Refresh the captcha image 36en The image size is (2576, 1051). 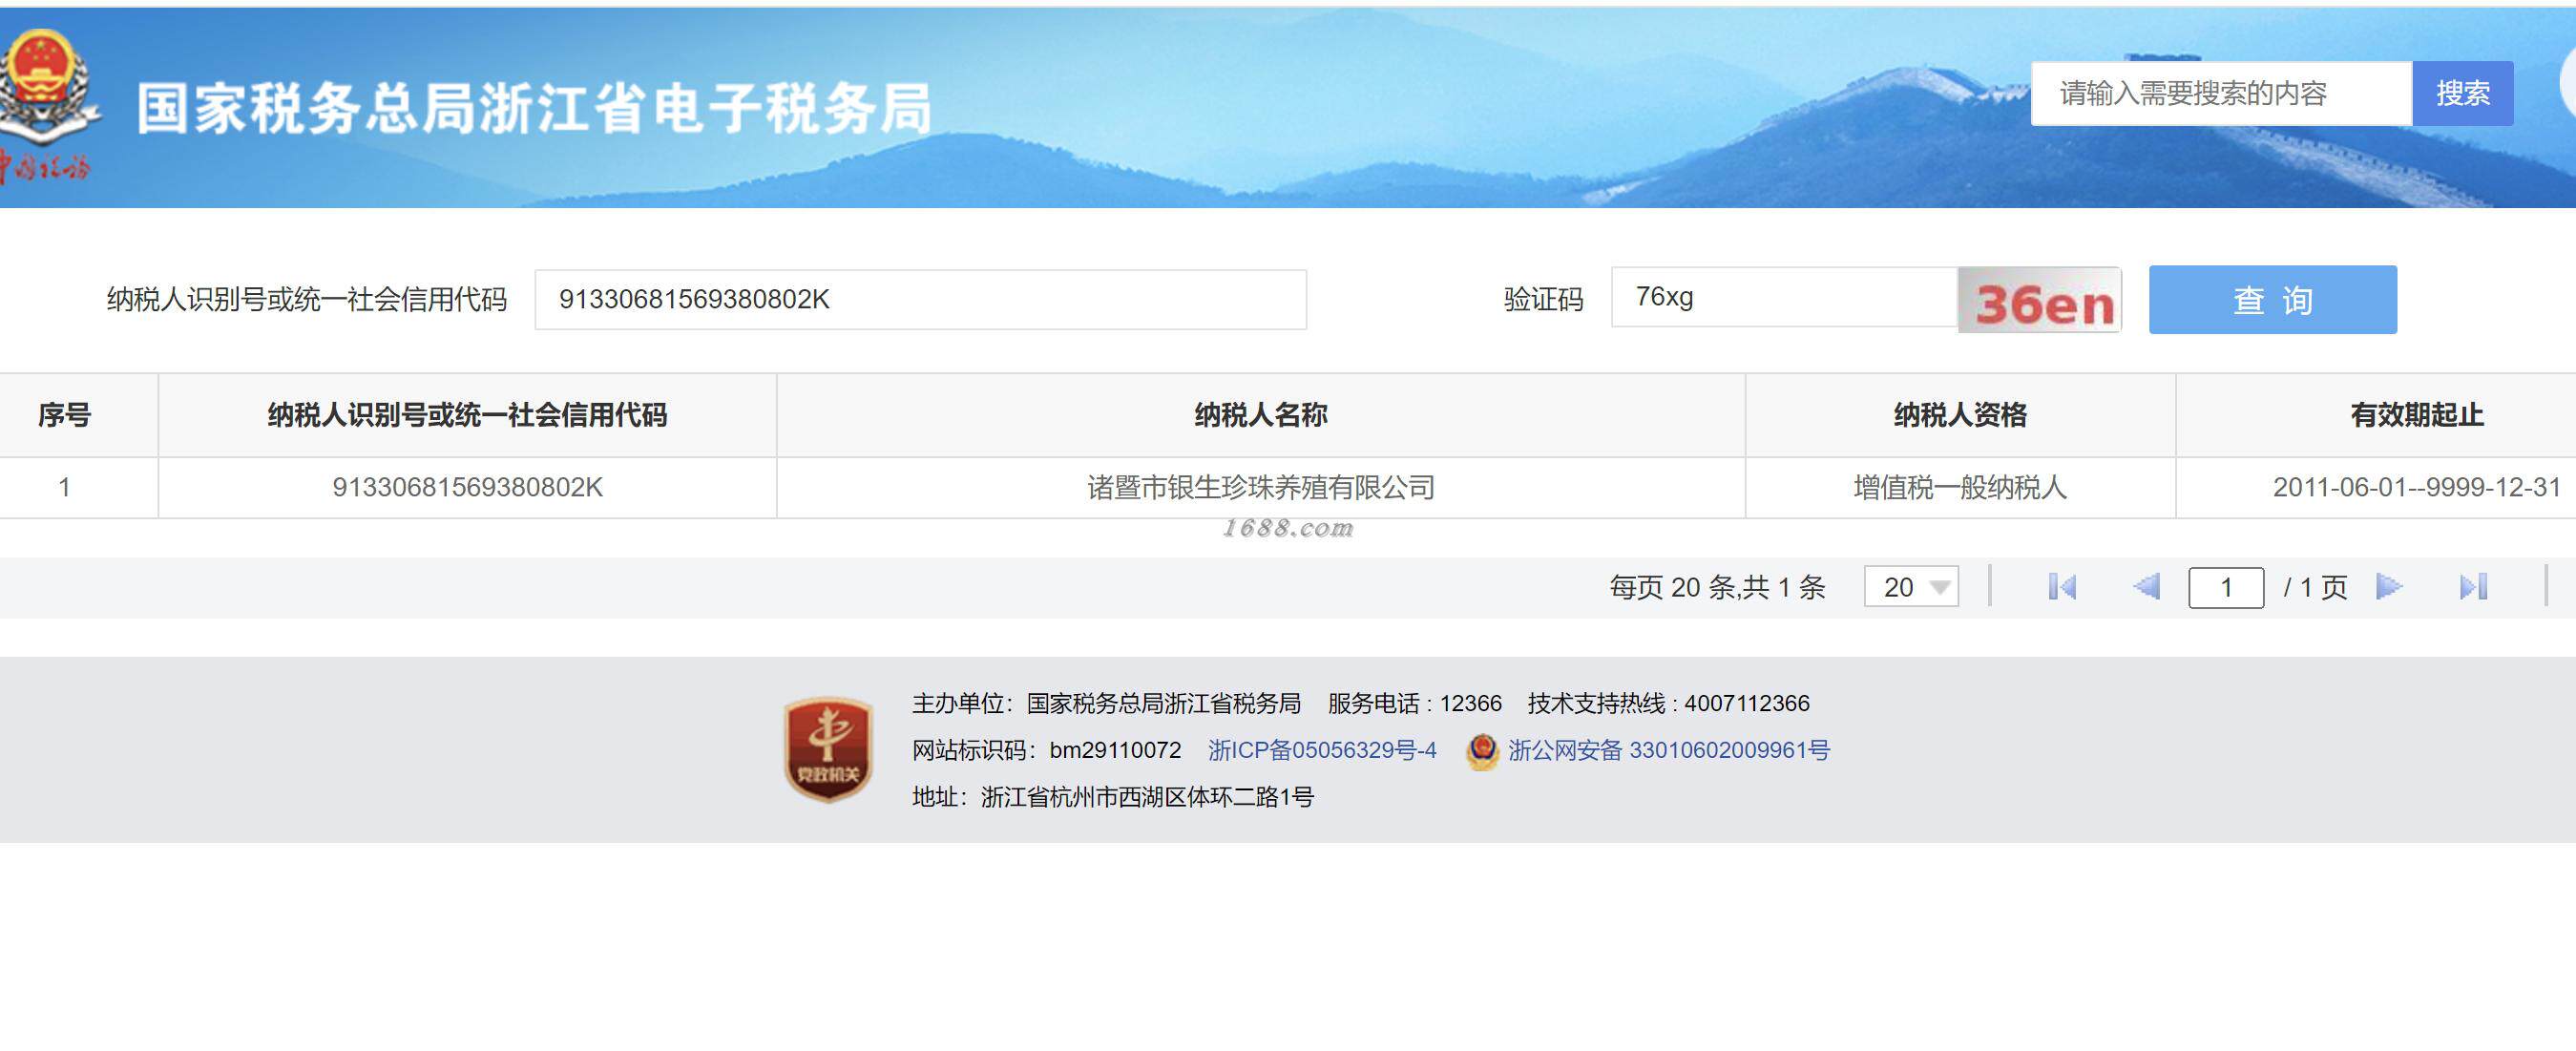click(x=2039, y=300)
